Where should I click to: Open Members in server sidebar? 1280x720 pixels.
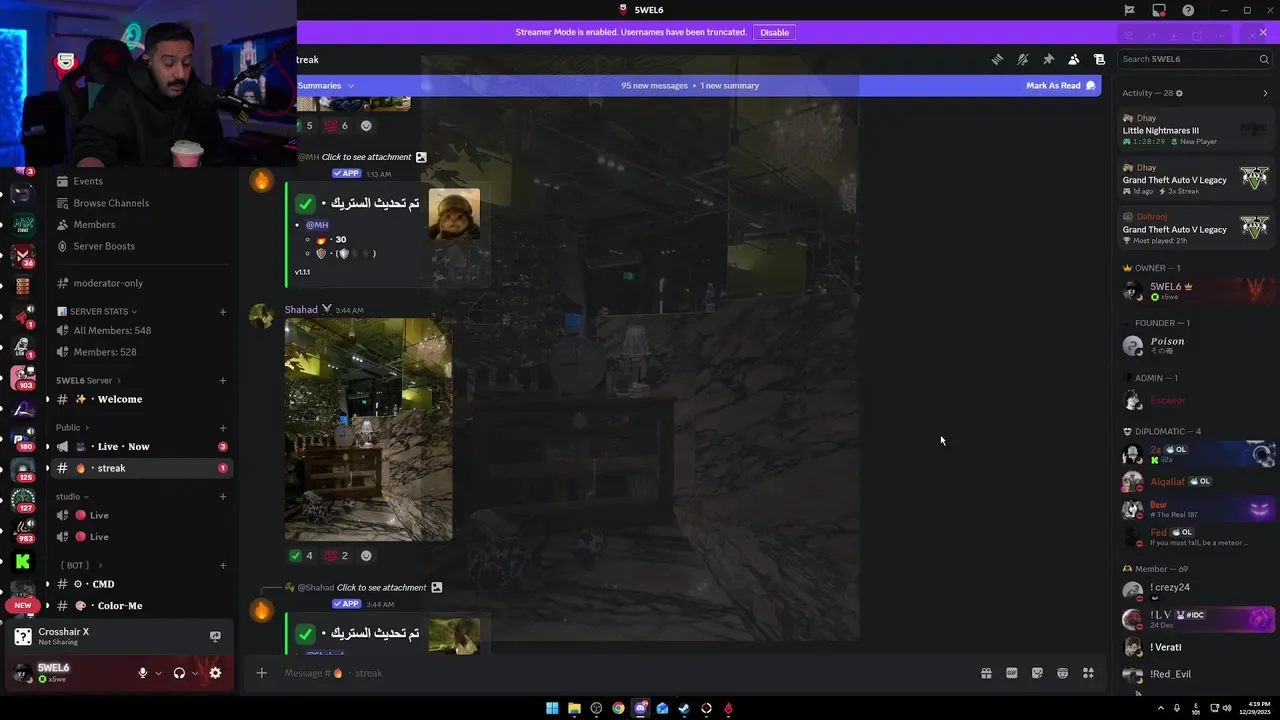pos(94,225)
